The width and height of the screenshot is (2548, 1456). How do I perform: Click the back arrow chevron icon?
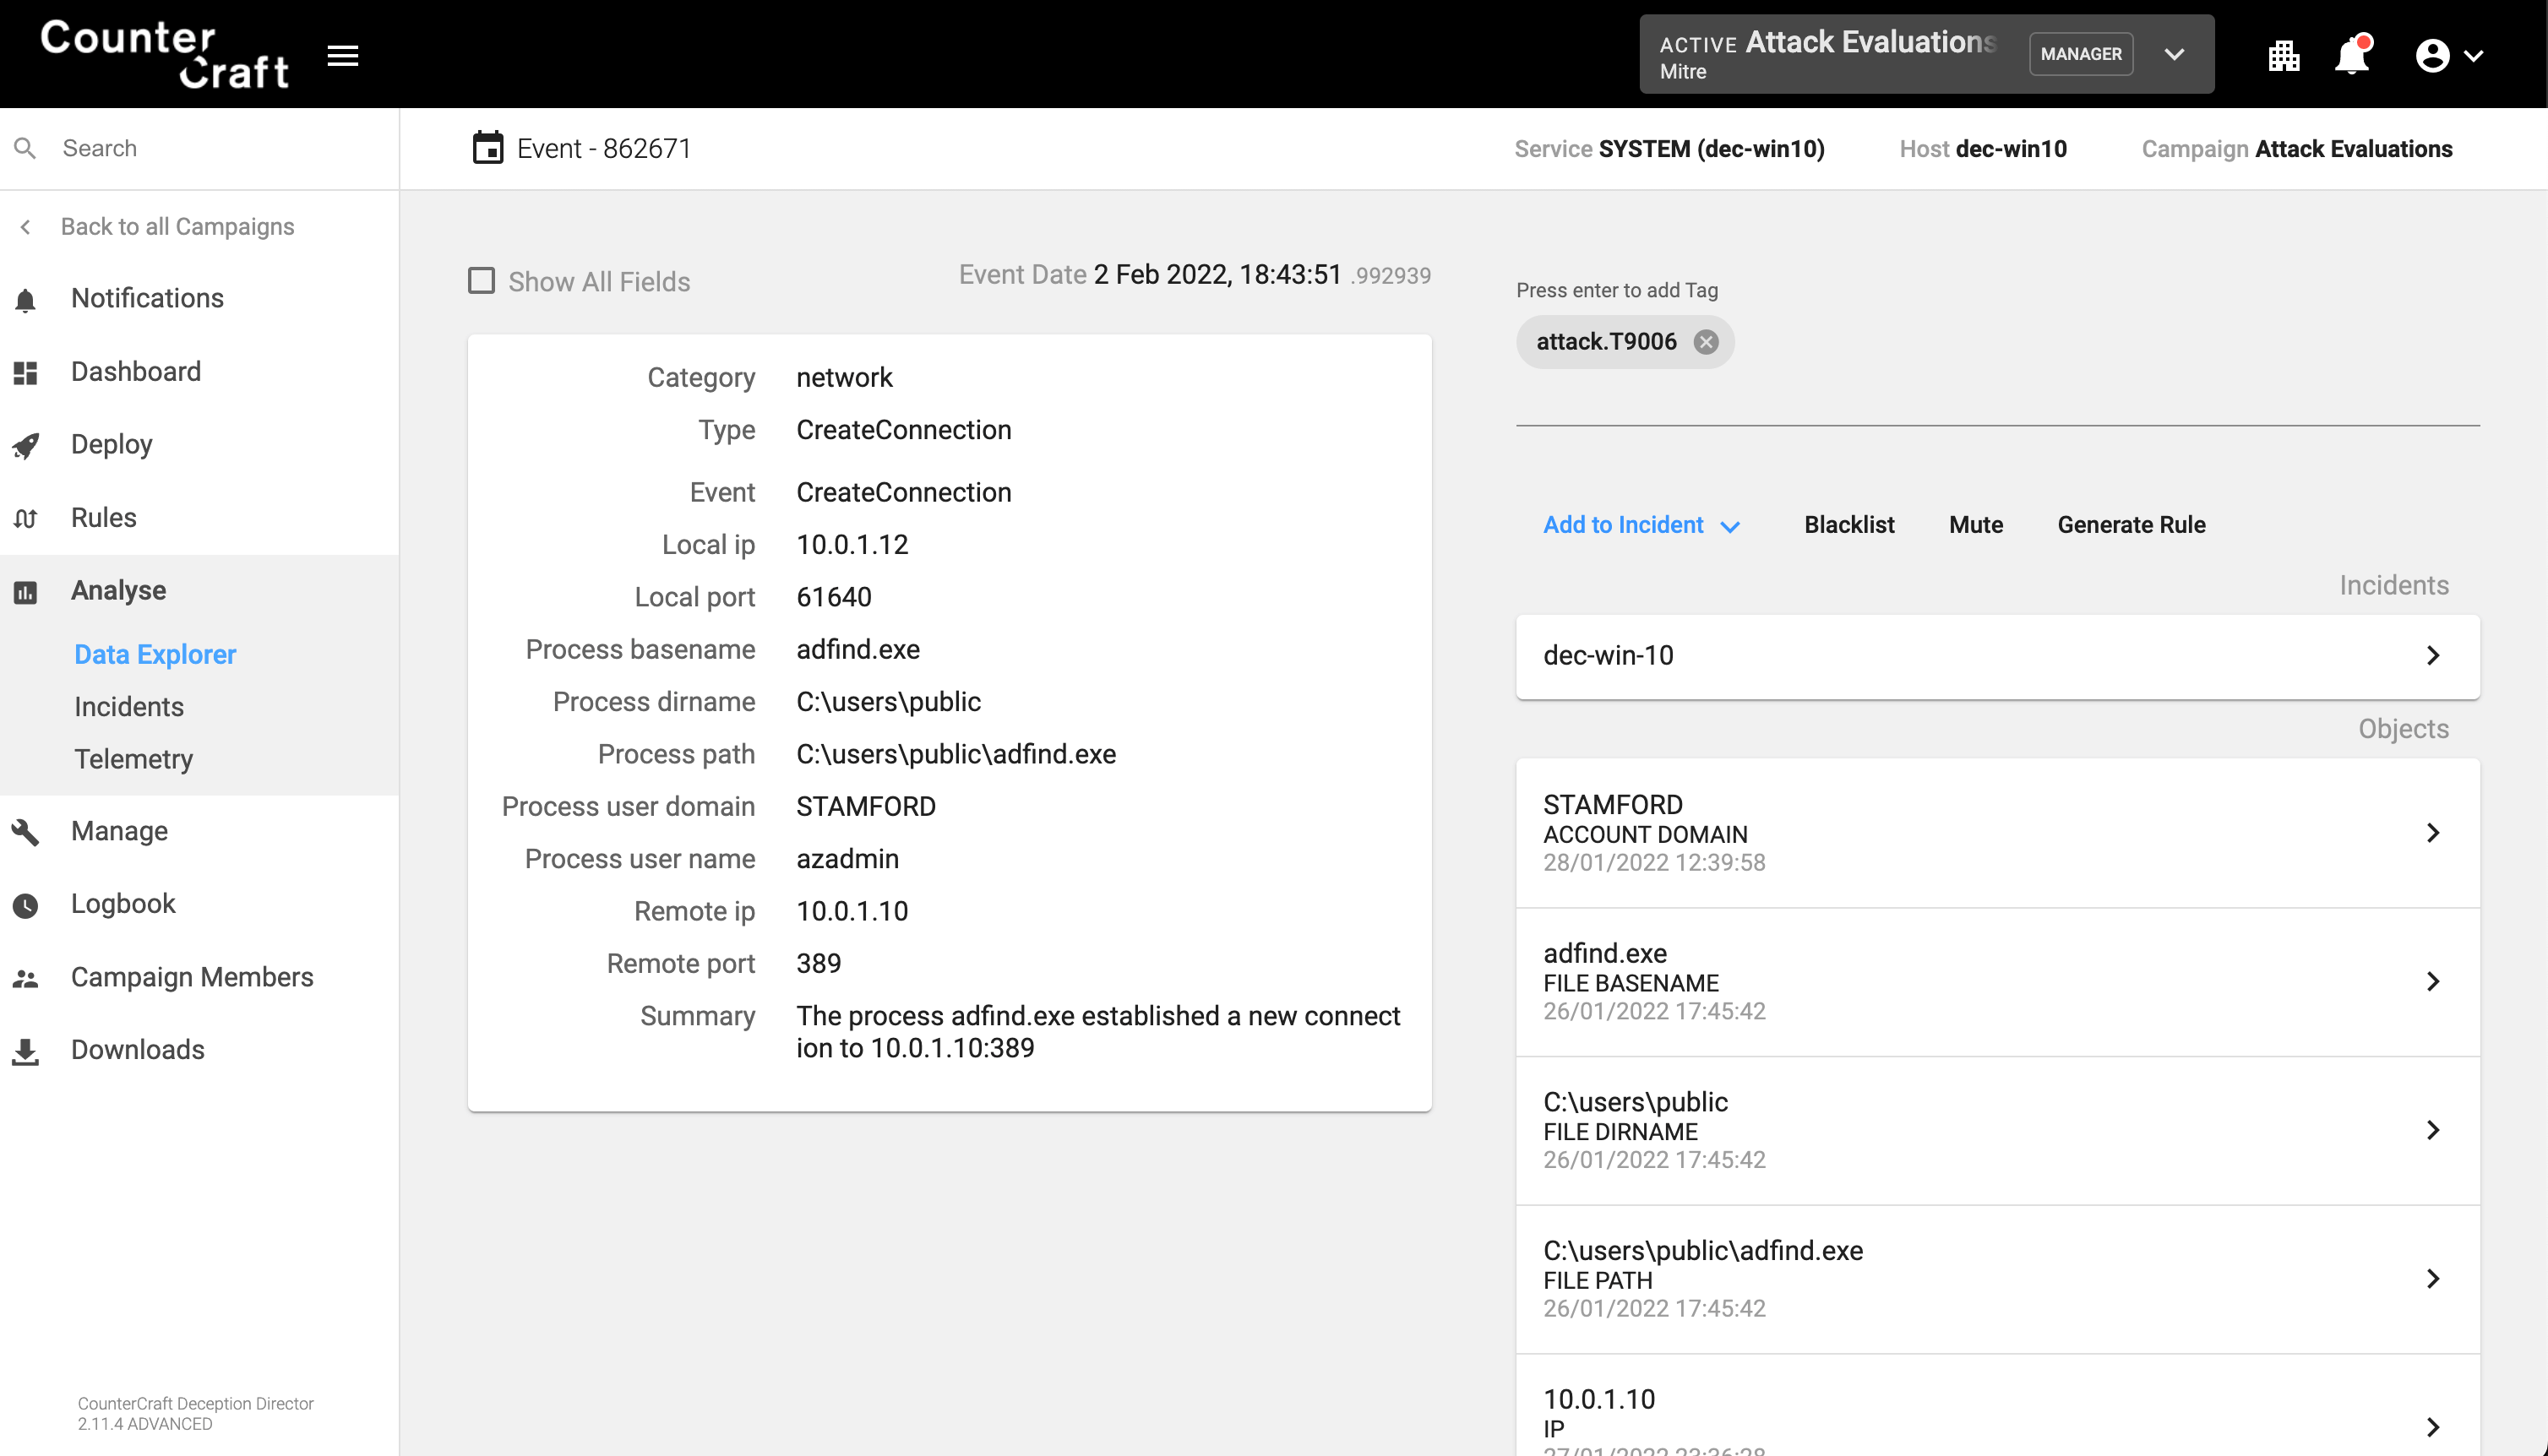tap(26, 227)
